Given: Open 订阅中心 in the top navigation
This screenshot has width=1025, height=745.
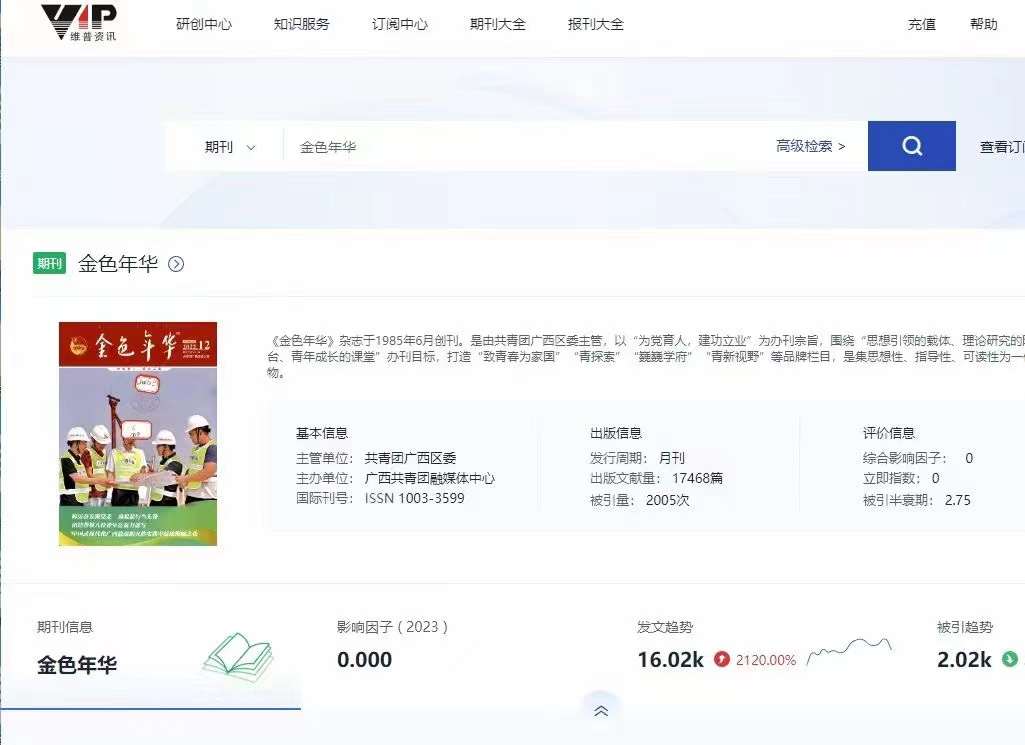Looking at the screenshot, I should 400,24.
